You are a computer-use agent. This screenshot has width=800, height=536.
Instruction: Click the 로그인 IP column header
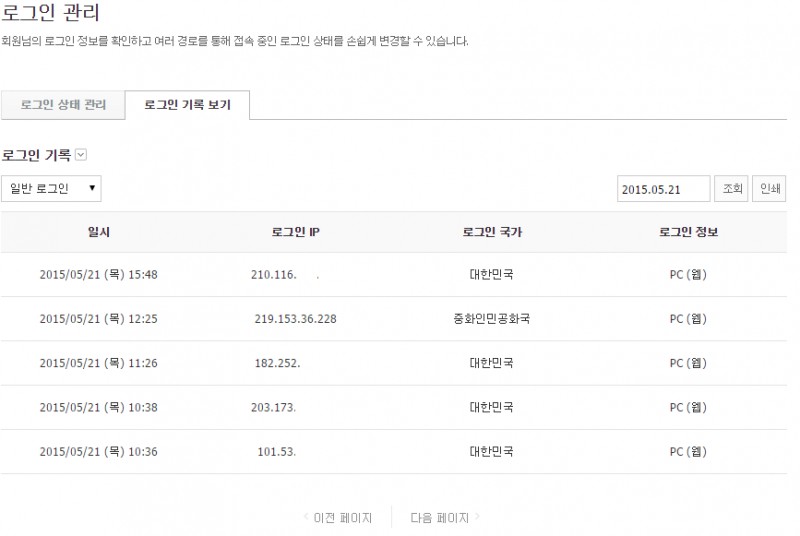click(295, 232)
